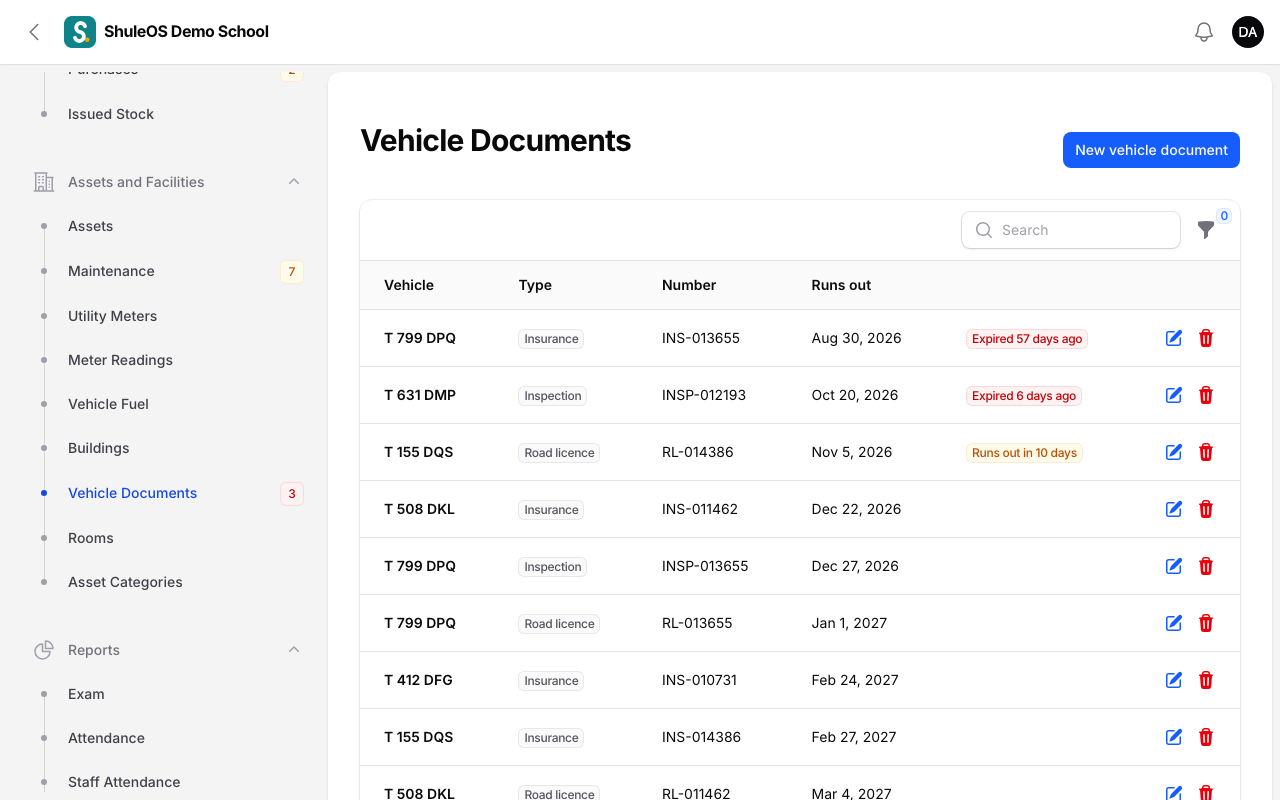
Task: Open the table filter funnel icon
Action: click(1206, 230)
